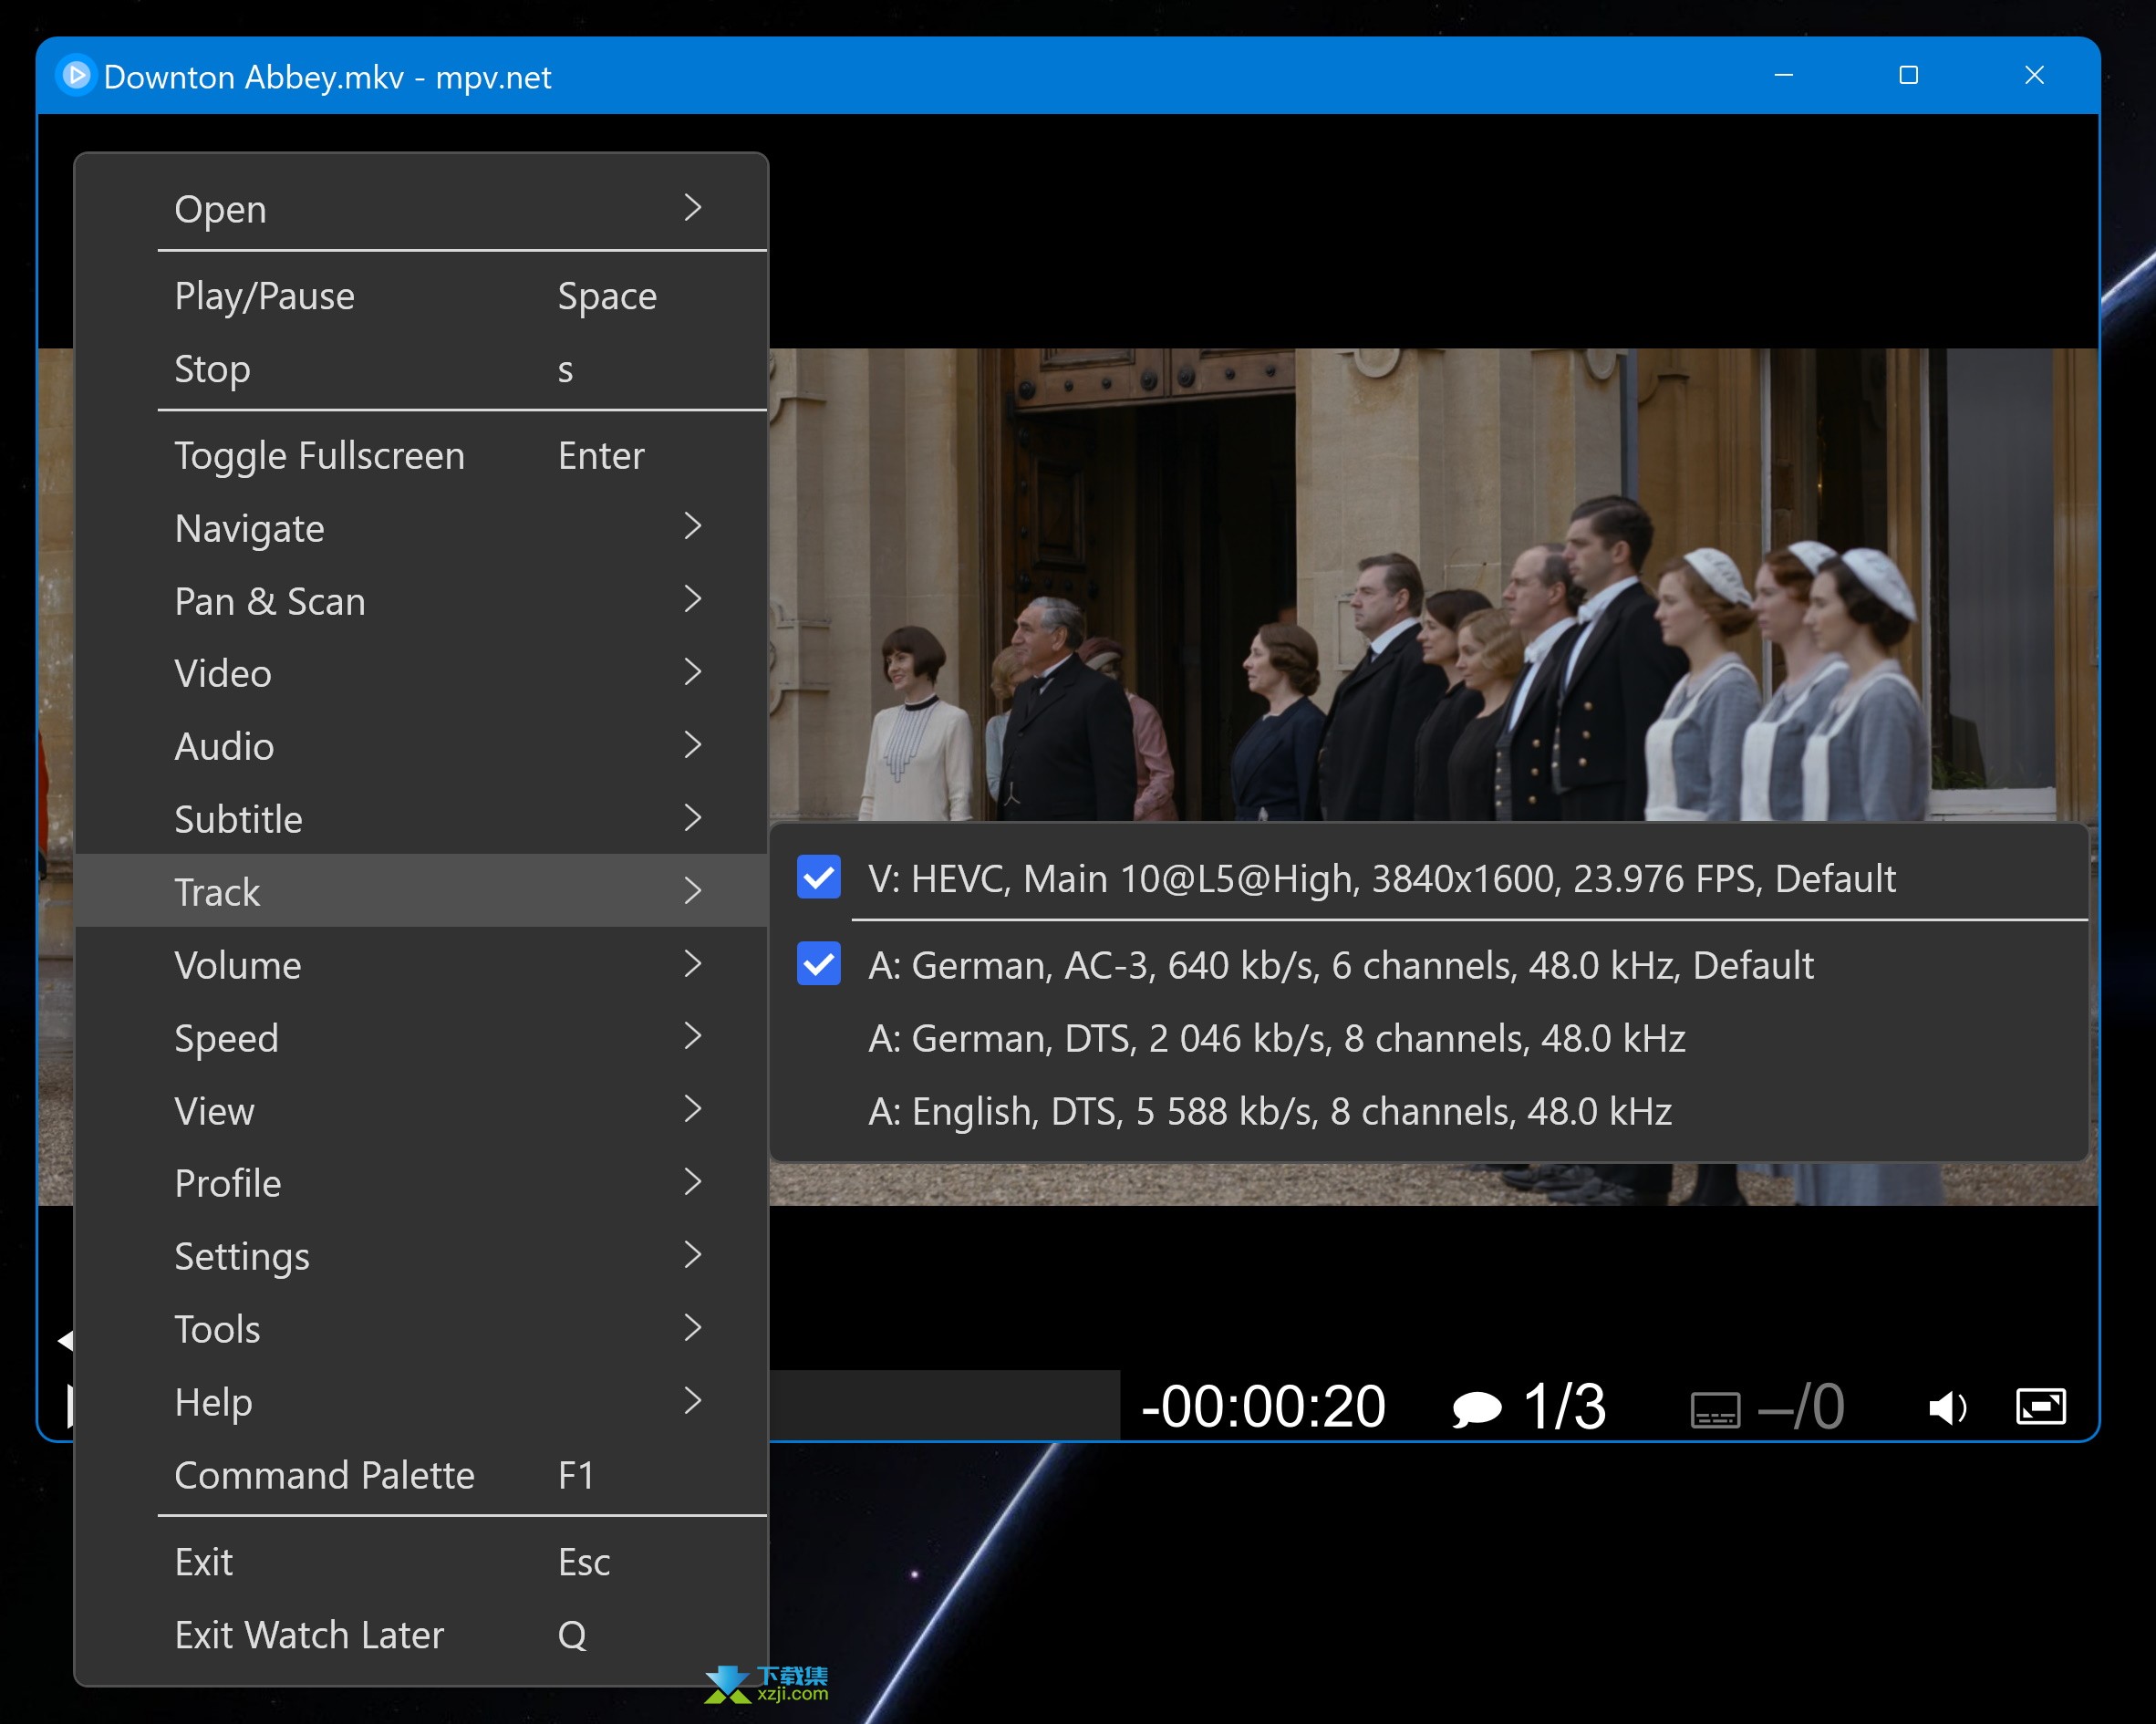The image size is (2156, 1724).
Task: Click Play/Pause in the menu
Action: (265, 296)
